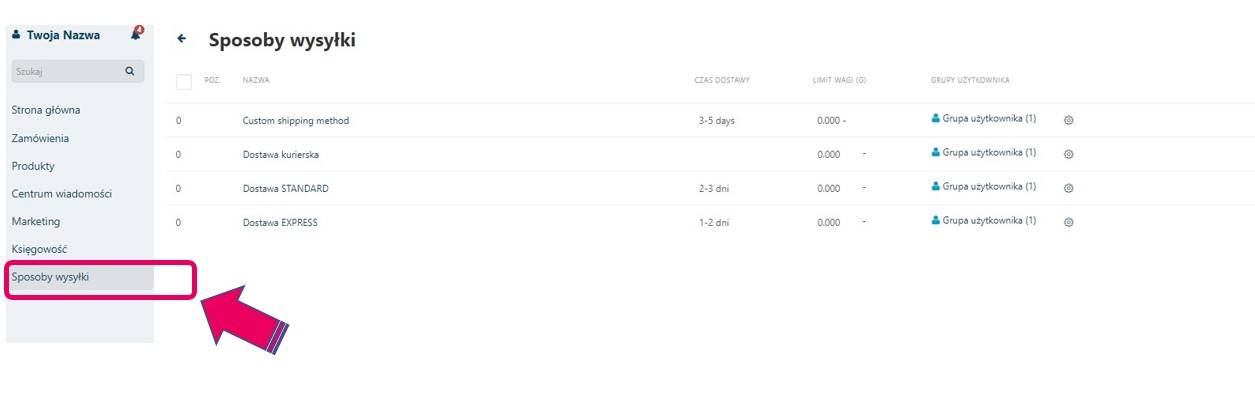Open the Dostawa EXPRESS shipping method
This screenshot has width=1255, height=401.
280,222
